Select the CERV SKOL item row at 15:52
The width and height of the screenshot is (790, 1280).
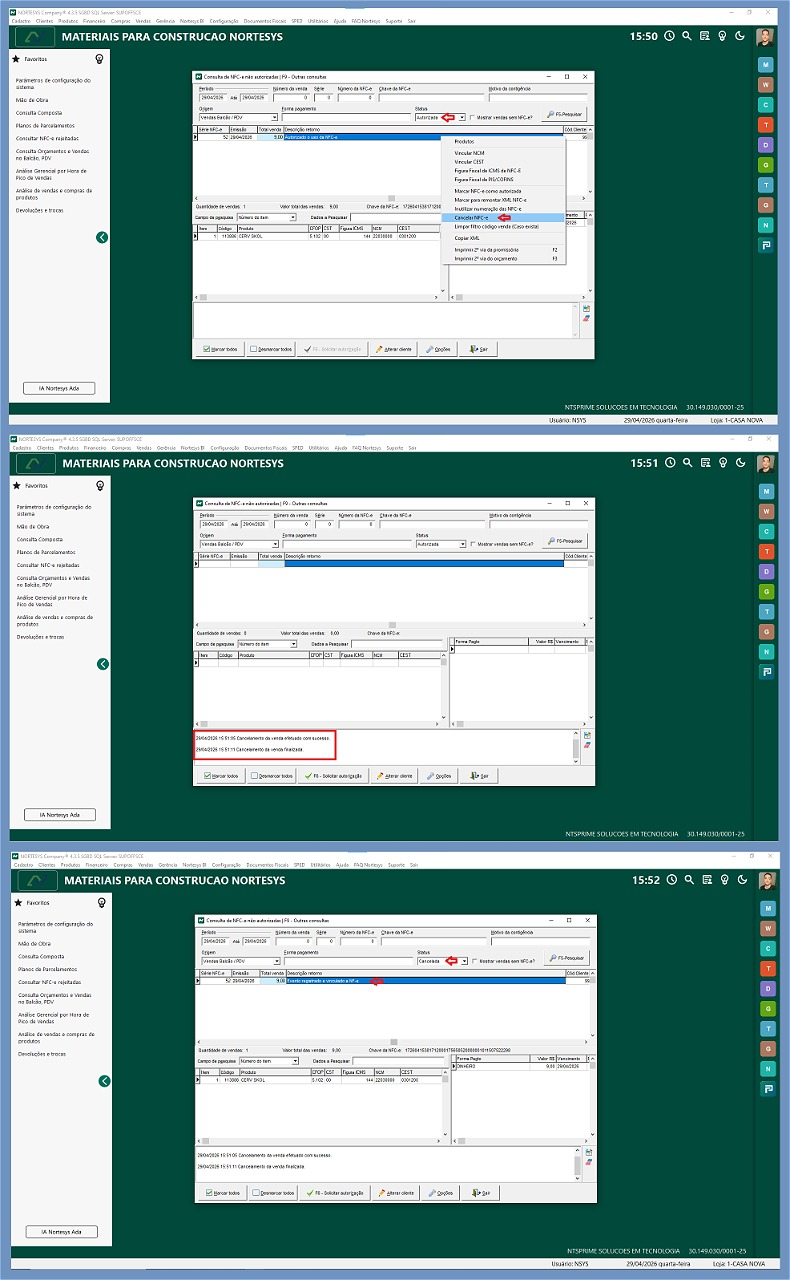(x=317, y=1080)
